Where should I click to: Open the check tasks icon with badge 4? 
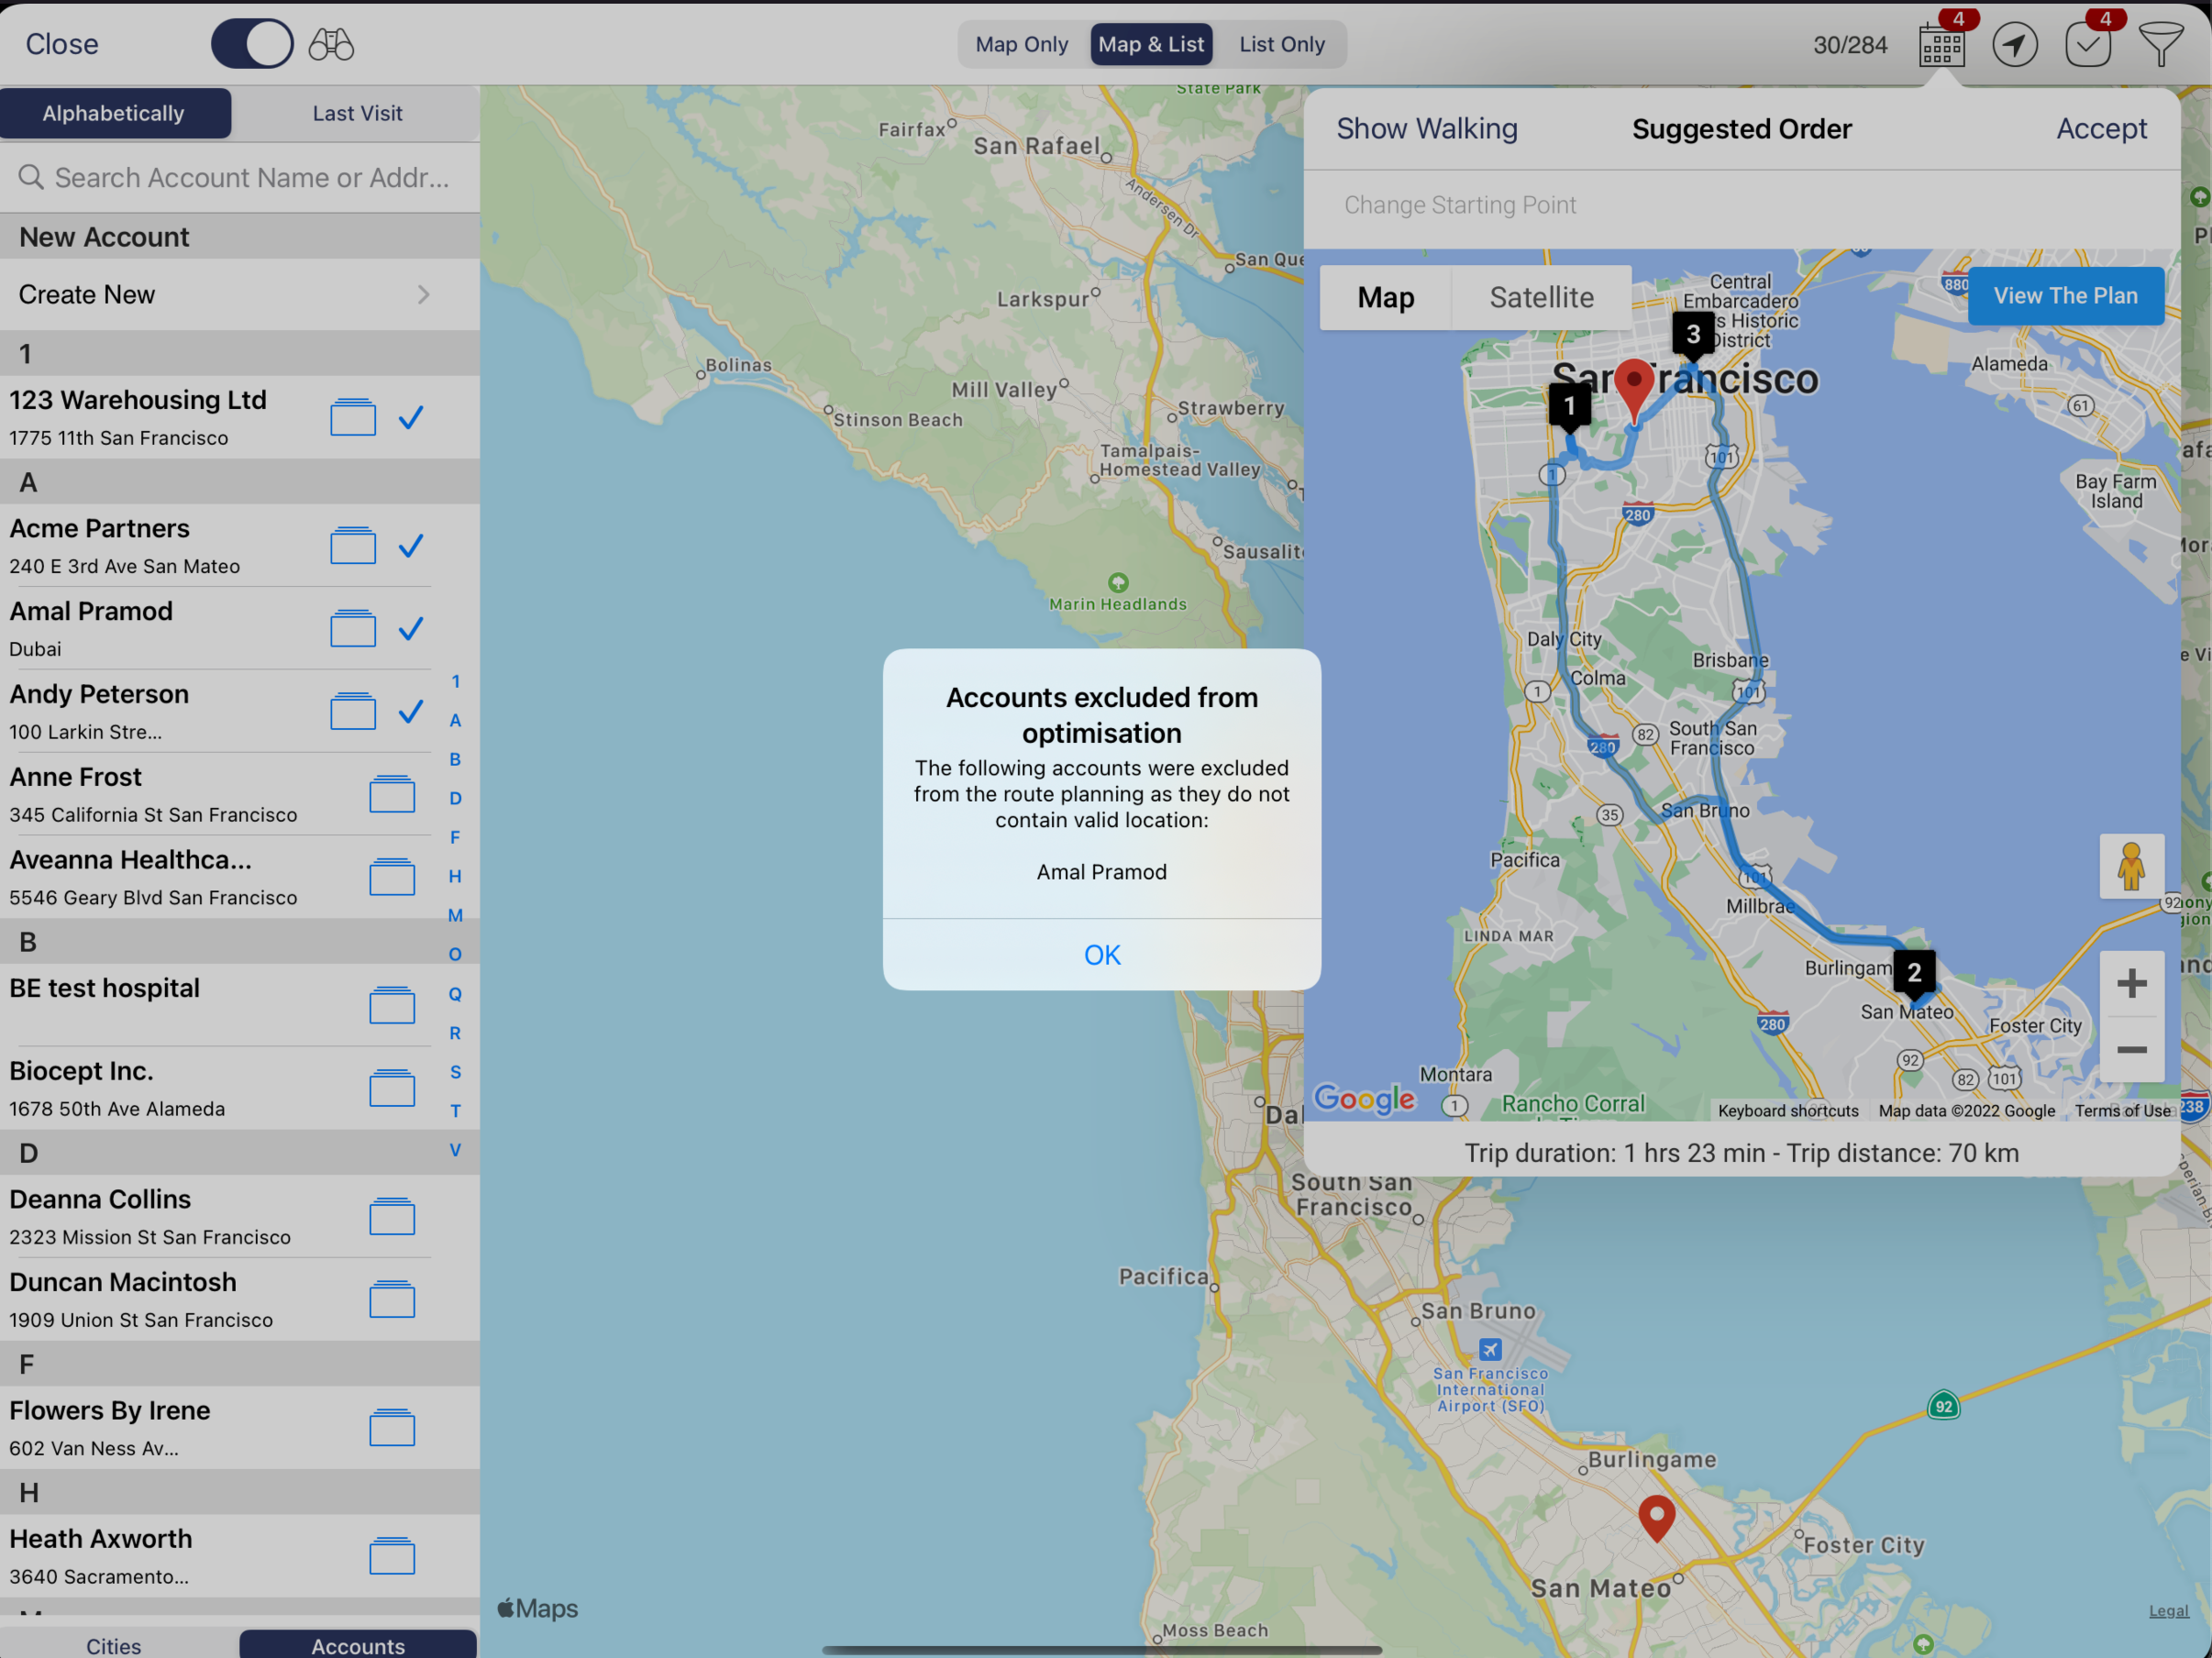2089,44
